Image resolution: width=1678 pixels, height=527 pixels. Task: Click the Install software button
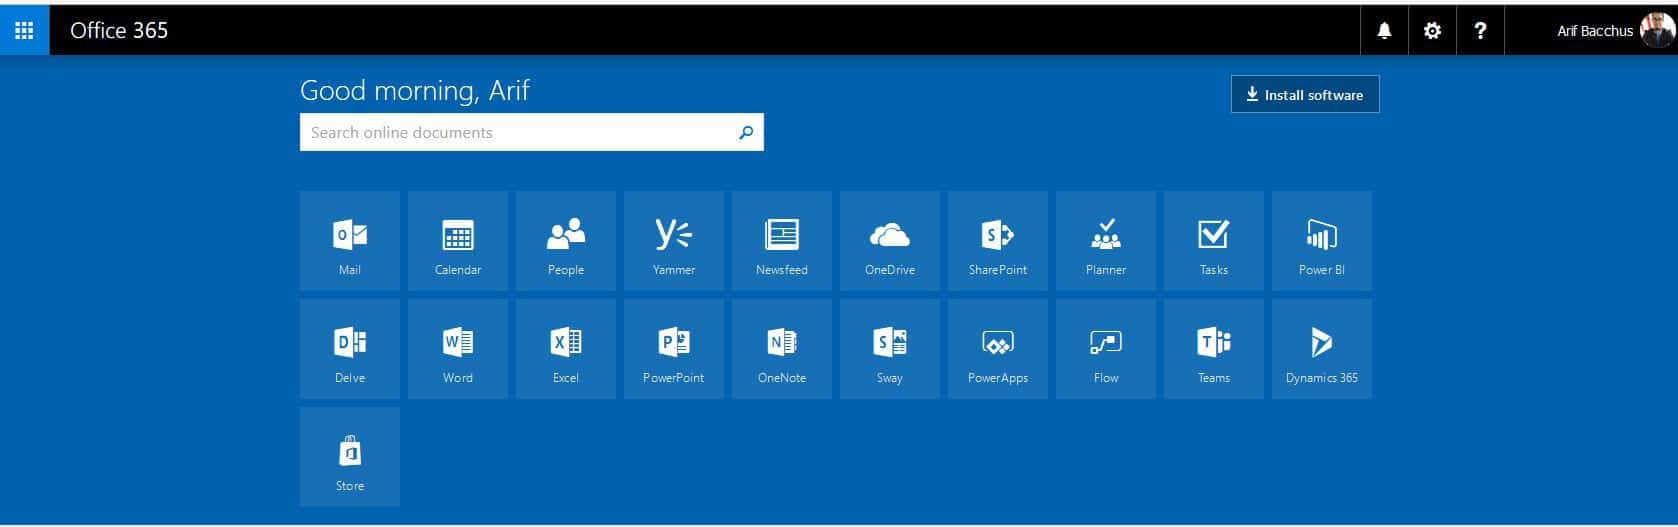[x=1305, y=94]
